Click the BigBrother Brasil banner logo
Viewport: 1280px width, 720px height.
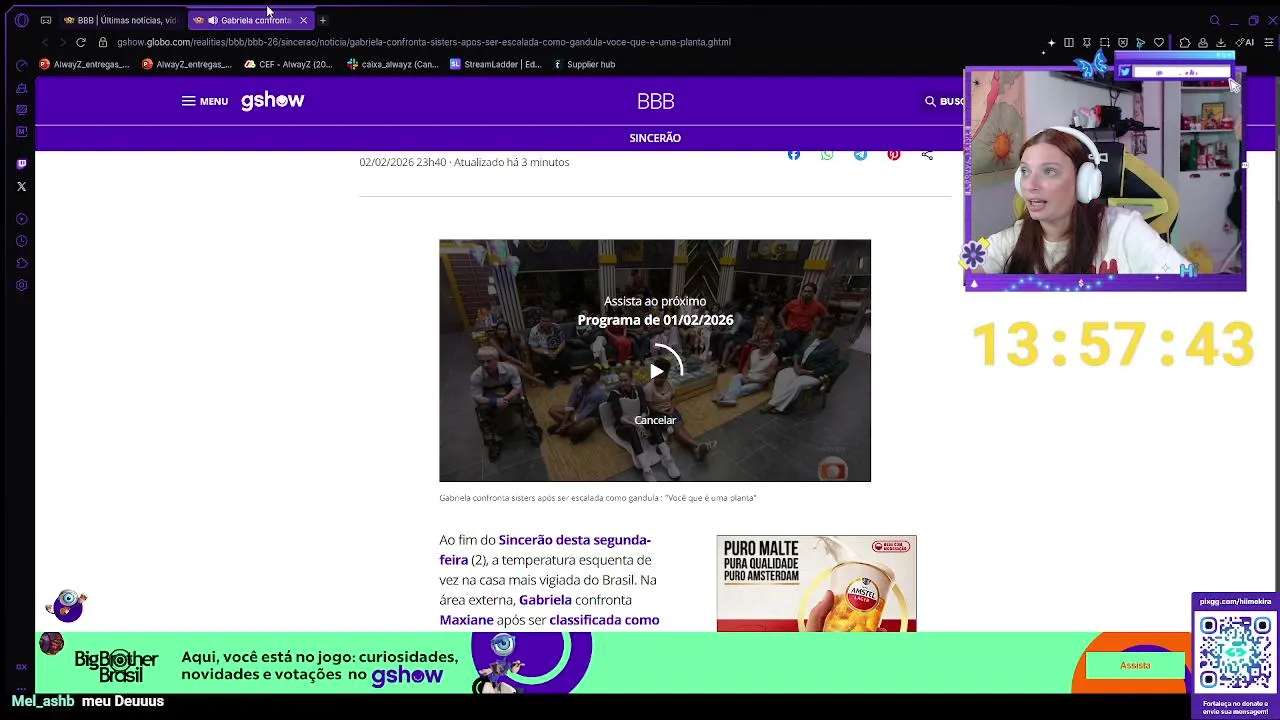pyautogui.click(x=116, y=664)
